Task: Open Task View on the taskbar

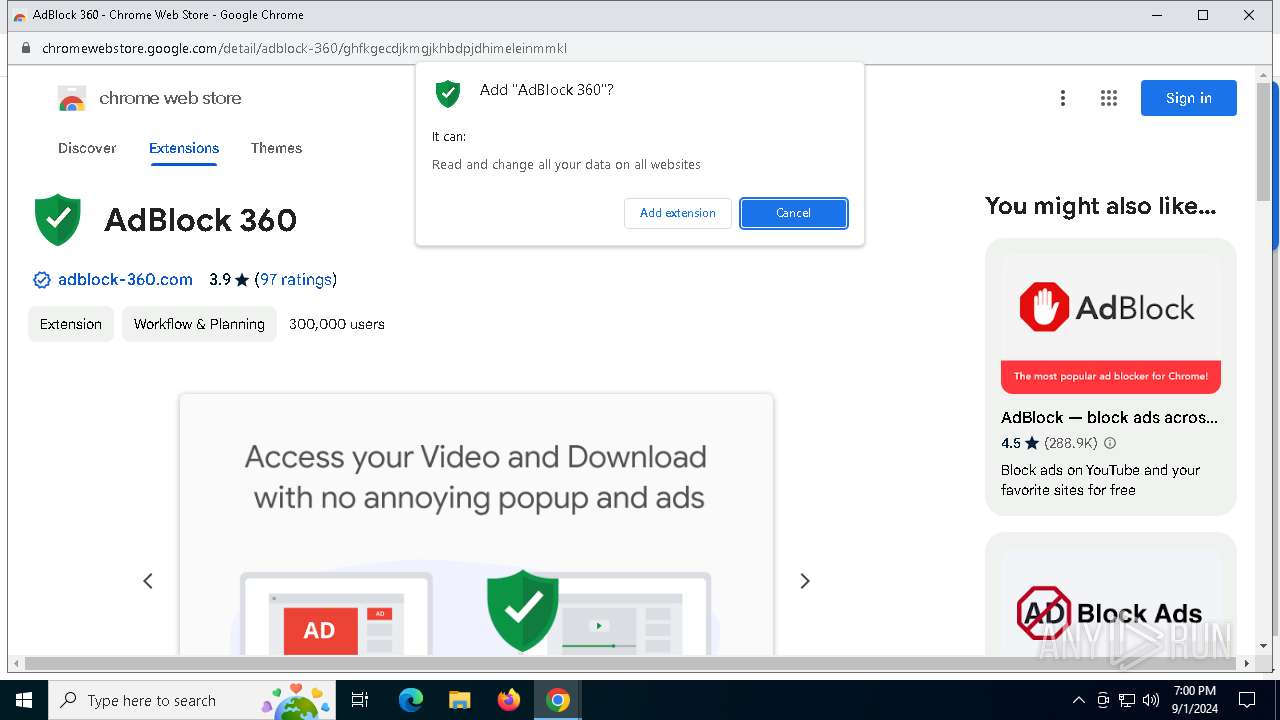Action: pyautogui.click(x=360, y=700)
